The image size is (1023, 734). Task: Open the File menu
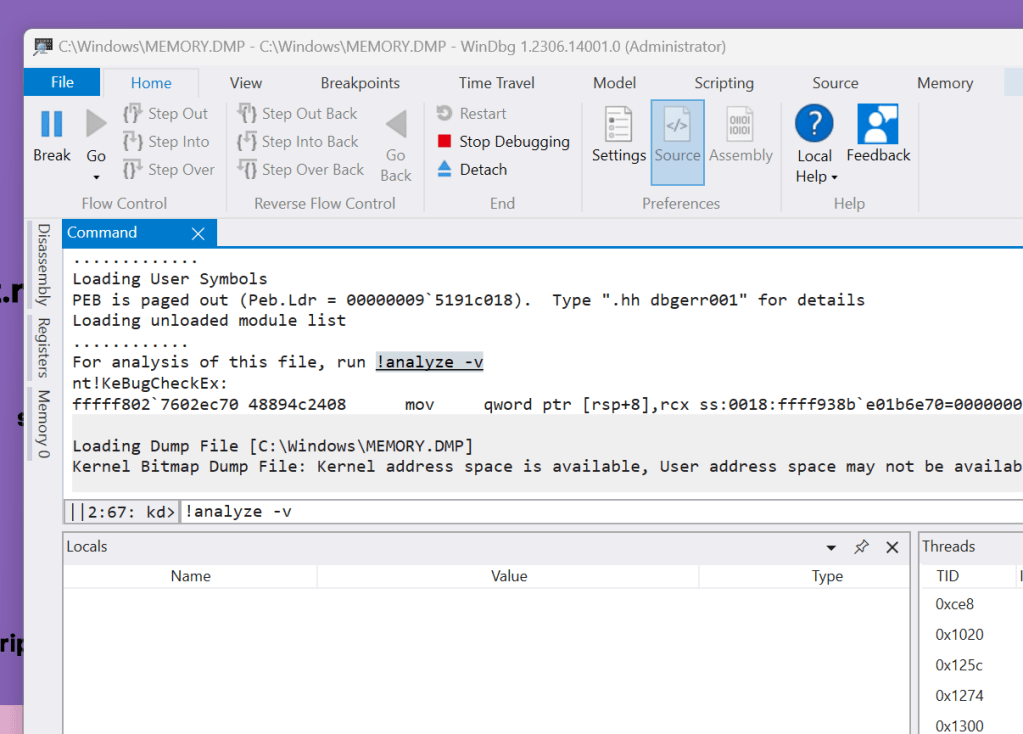tap(62, 82)
